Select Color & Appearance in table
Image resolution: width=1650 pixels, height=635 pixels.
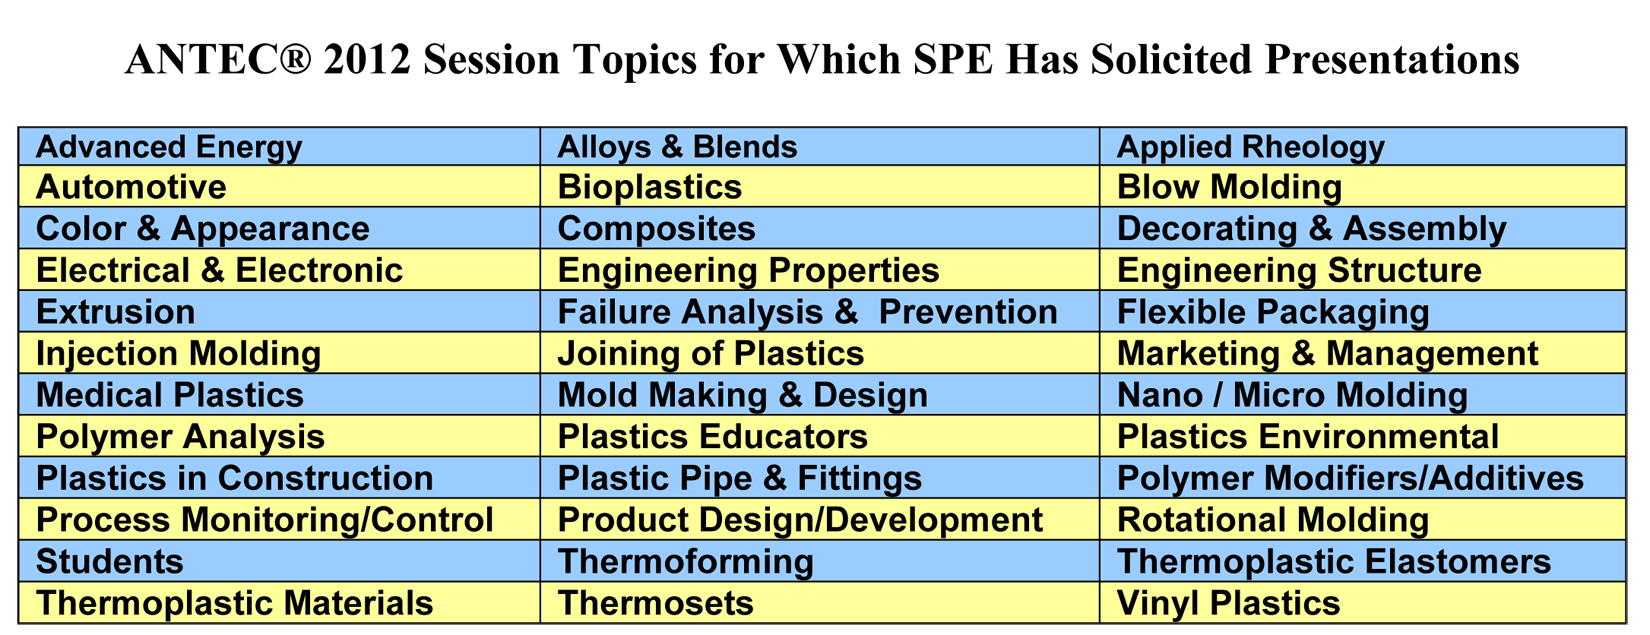tap(279, 228)
